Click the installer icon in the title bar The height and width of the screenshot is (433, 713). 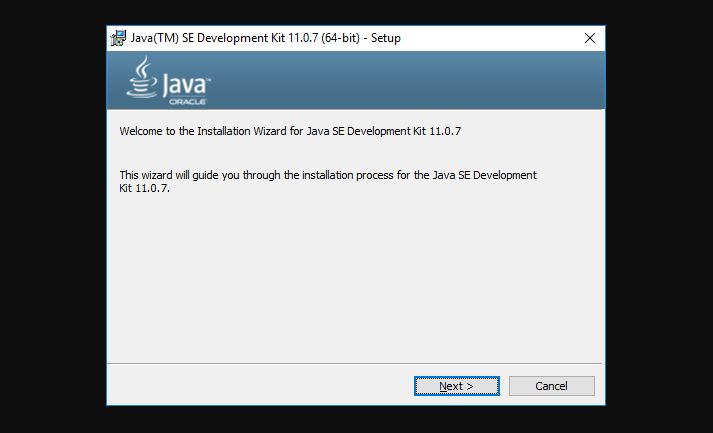(118, 38)
